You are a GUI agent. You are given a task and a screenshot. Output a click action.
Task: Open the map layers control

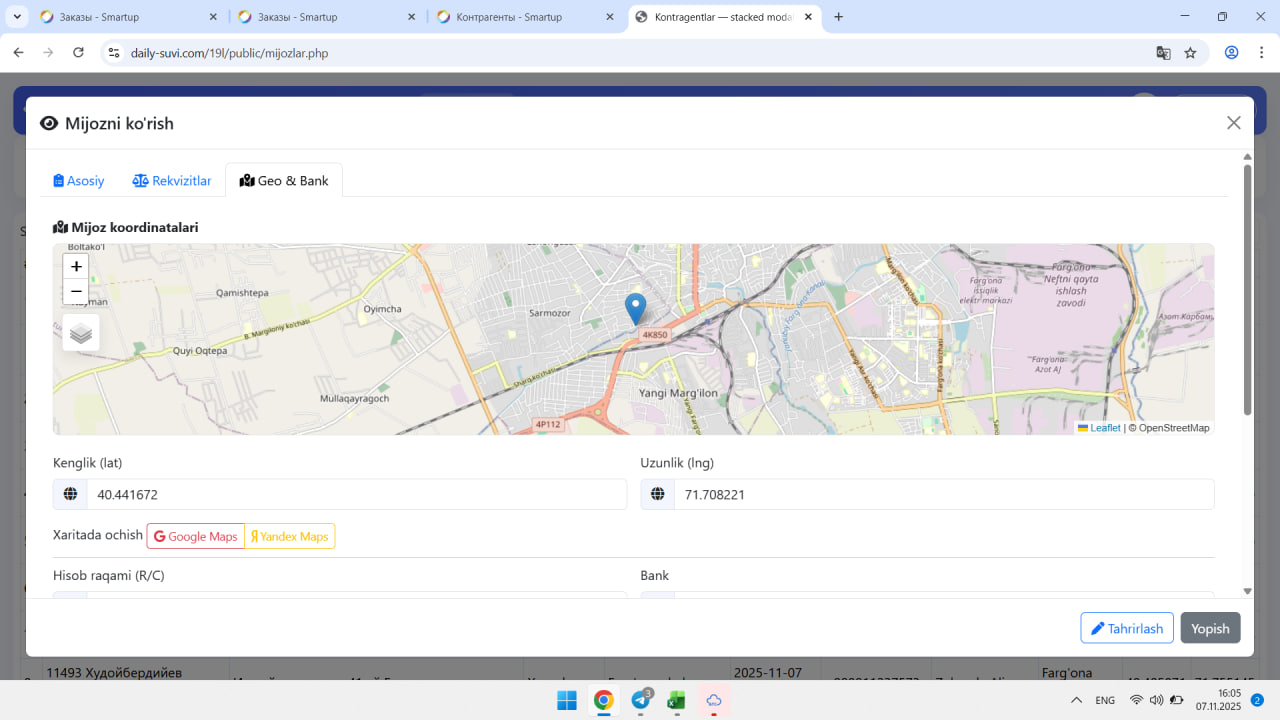(81, 333)
